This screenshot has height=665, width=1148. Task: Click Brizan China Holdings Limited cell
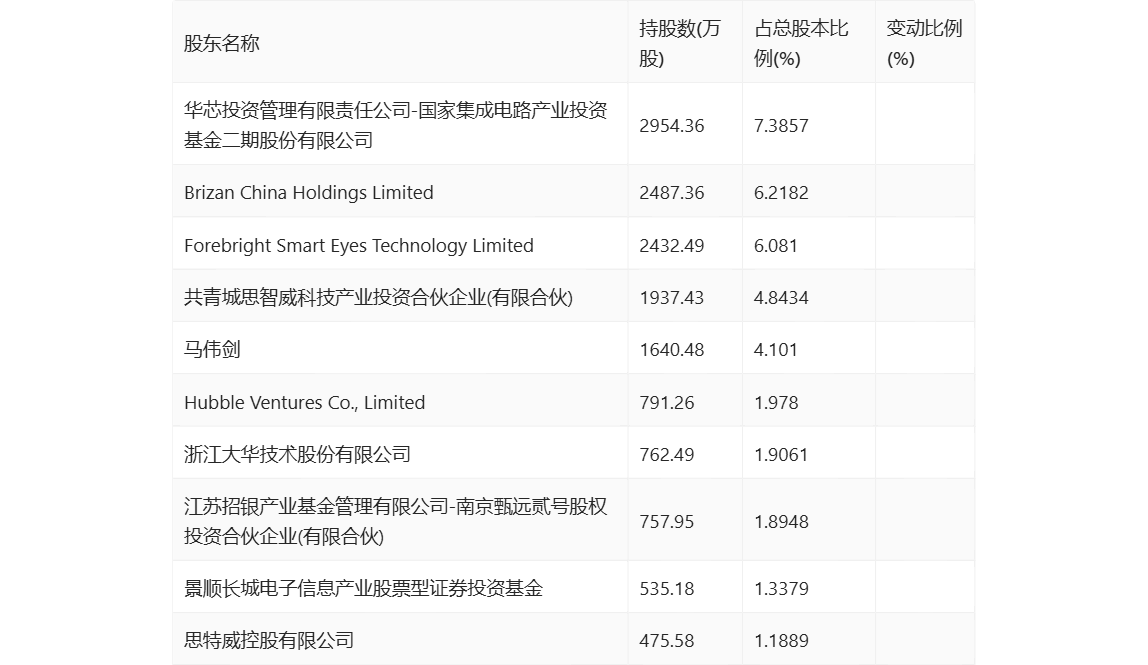[x=309, y=192]
